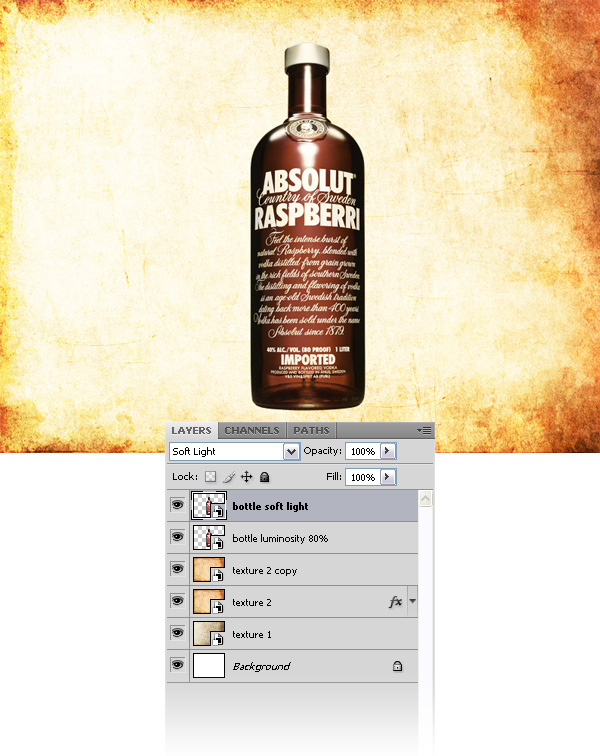The image size is (600, 756).
Task: Click the fx icon on texture 2 layer
Action: pos(395,602)
